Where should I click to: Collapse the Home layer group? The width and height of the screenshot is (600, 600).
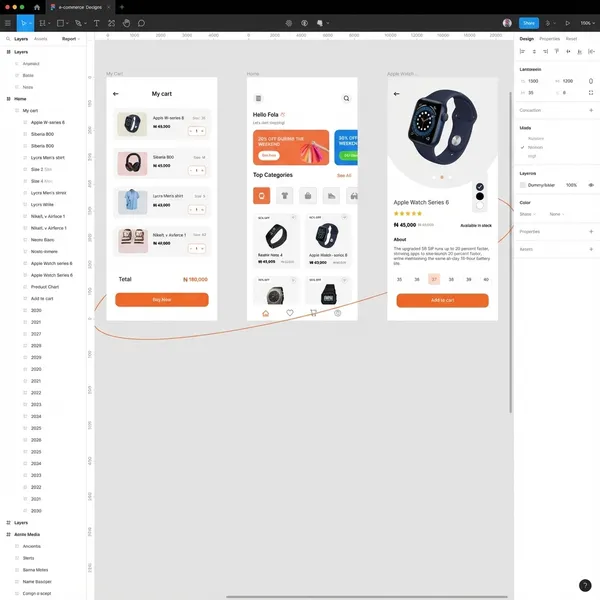click(8, 99)
